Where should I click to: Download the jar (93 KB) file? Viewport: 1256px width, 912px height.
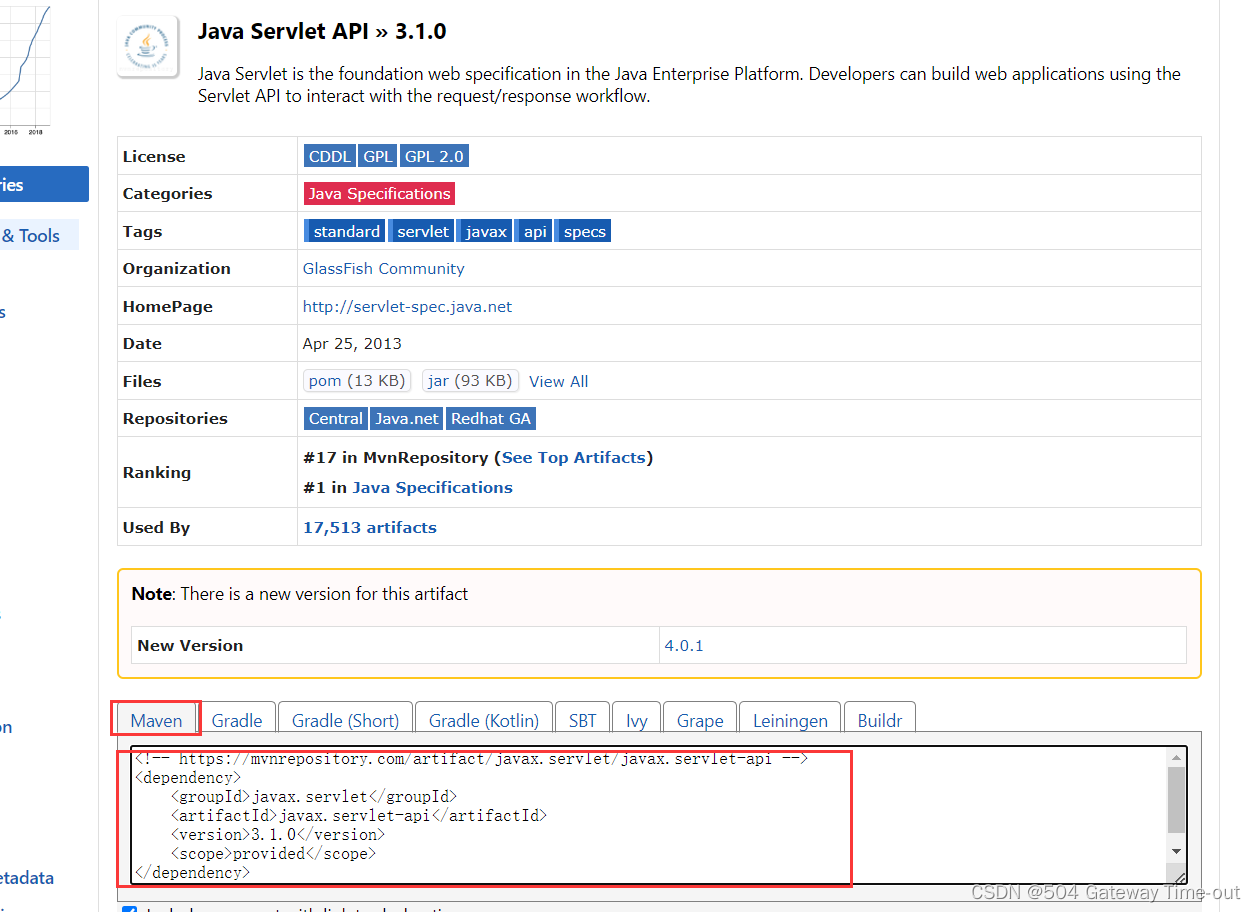469,380
